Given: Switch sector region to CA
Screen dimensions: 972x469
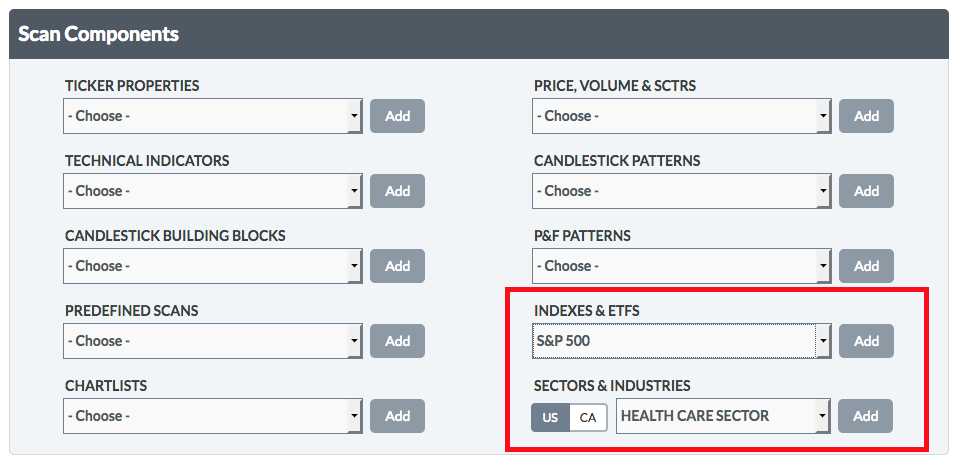Looking at the screenshot, I should pos(588,417).
